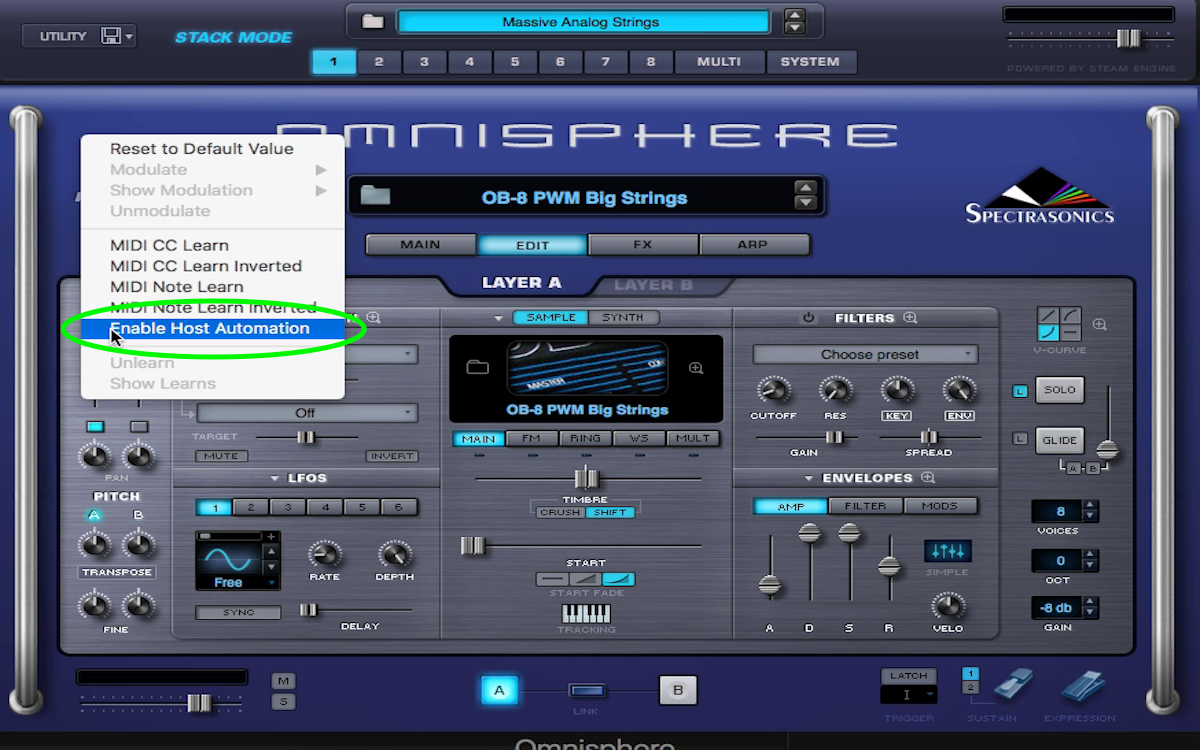Click the LFO waveform plus button
Viewport: 1200px width, 750px height.
coord(270,537)
